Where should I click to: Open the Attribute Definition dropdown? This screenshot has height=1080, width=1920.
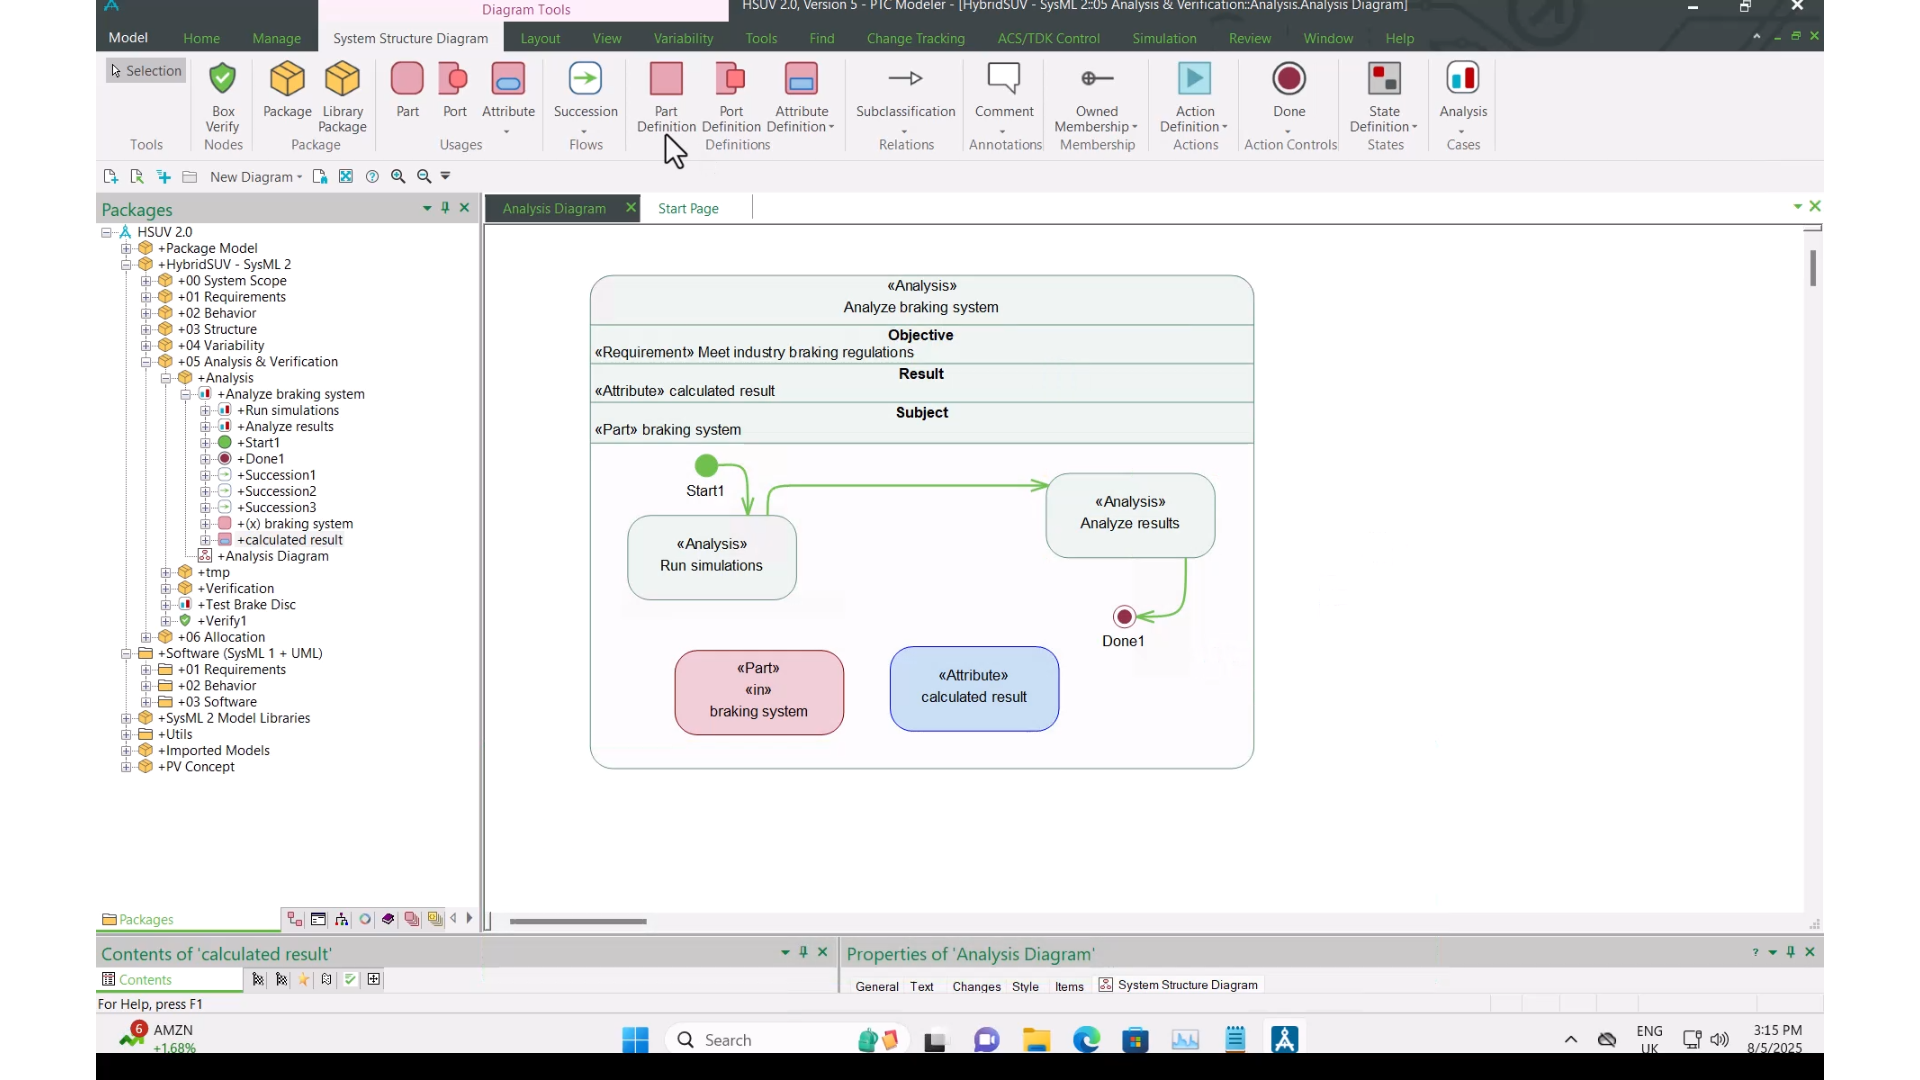click(x=831, y=127)
